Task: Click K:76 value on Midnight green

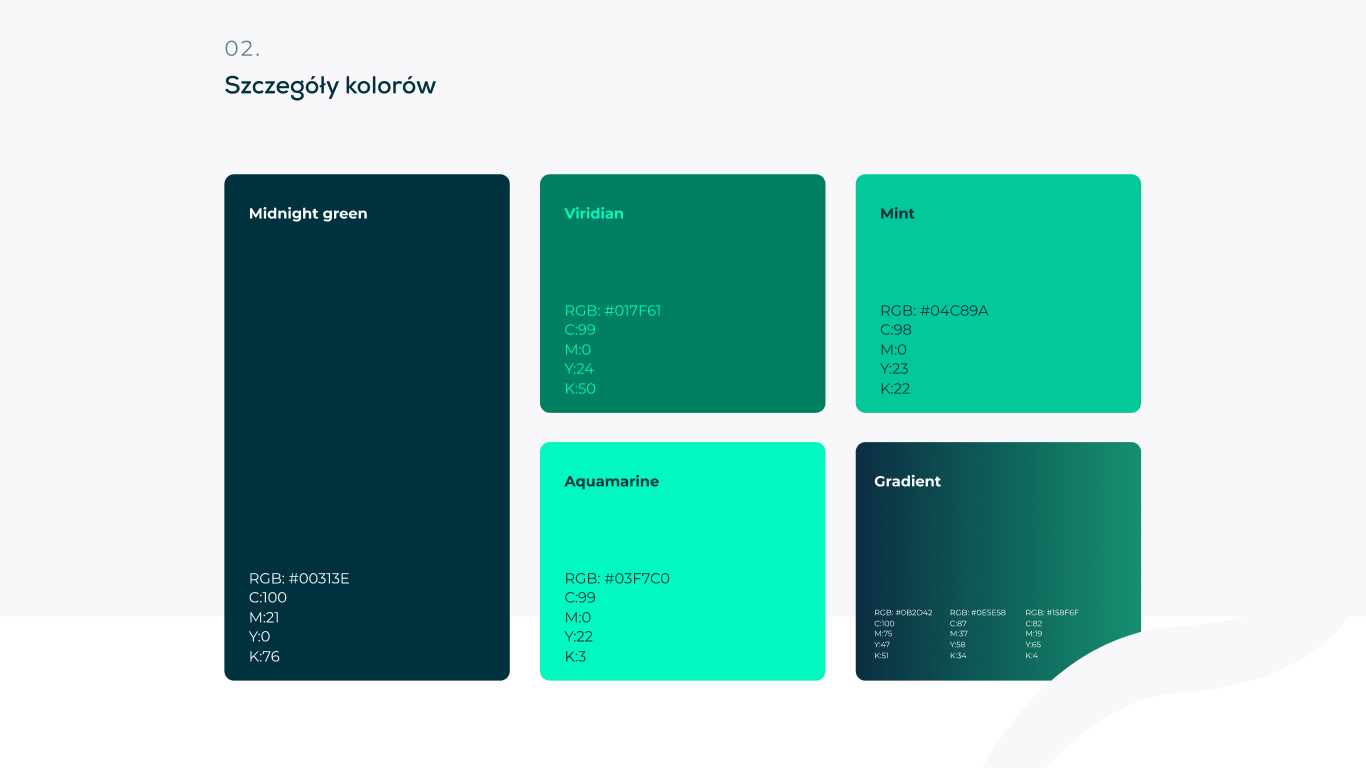Action: pos(264,657)
